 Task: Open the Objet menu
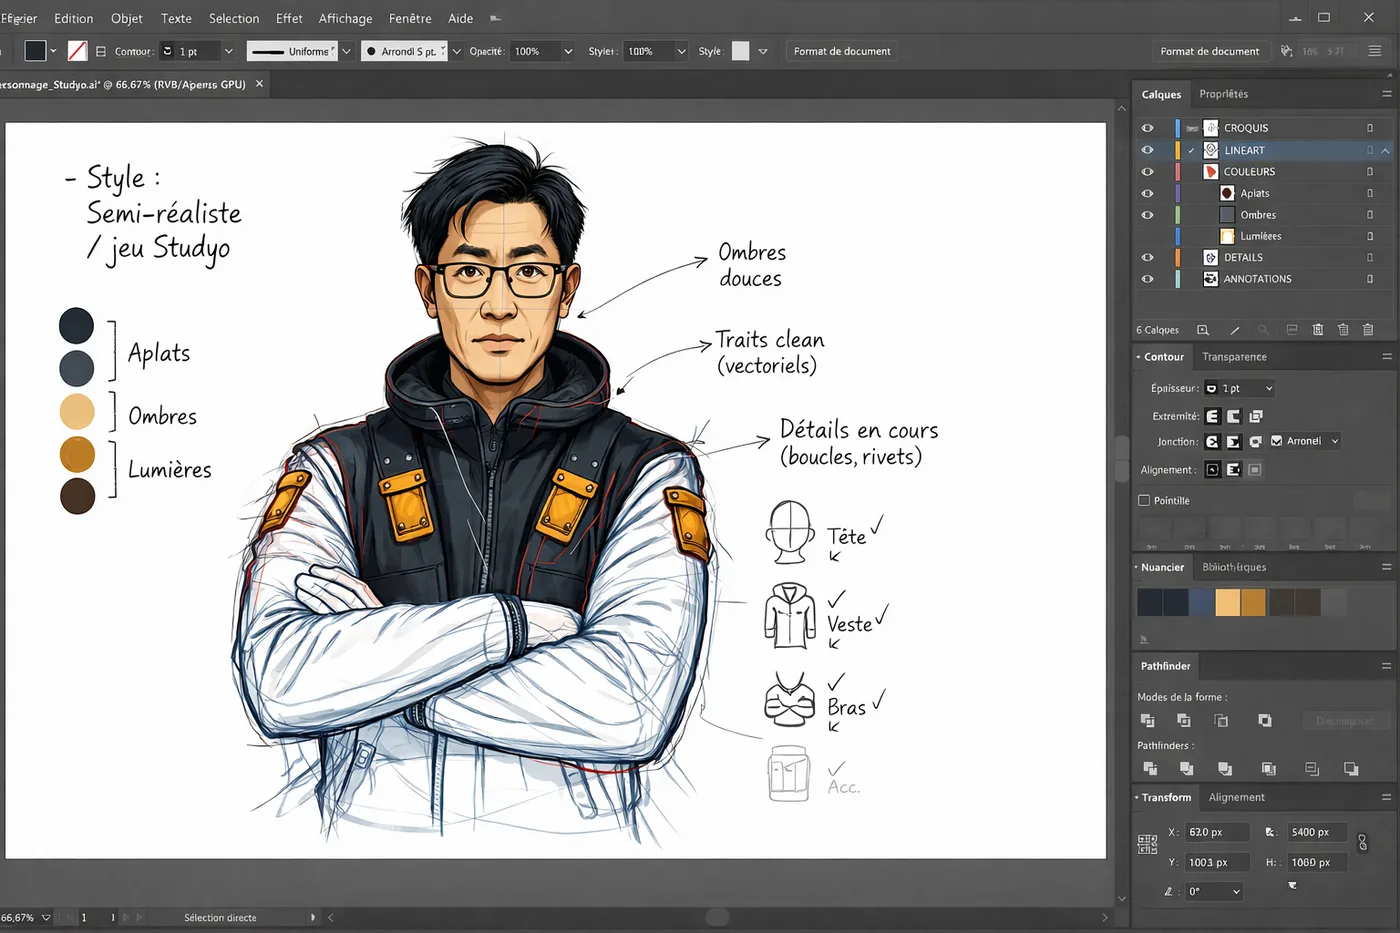click(127, 18)
